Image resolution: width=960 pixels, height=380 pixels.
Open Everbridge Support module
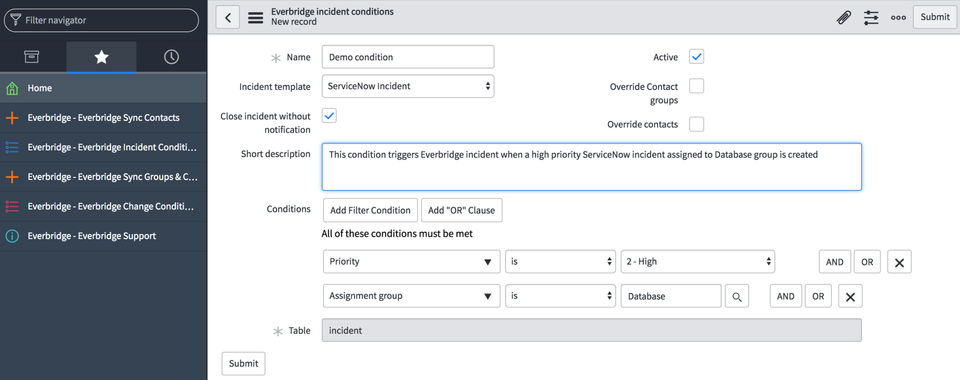point(103,236)
